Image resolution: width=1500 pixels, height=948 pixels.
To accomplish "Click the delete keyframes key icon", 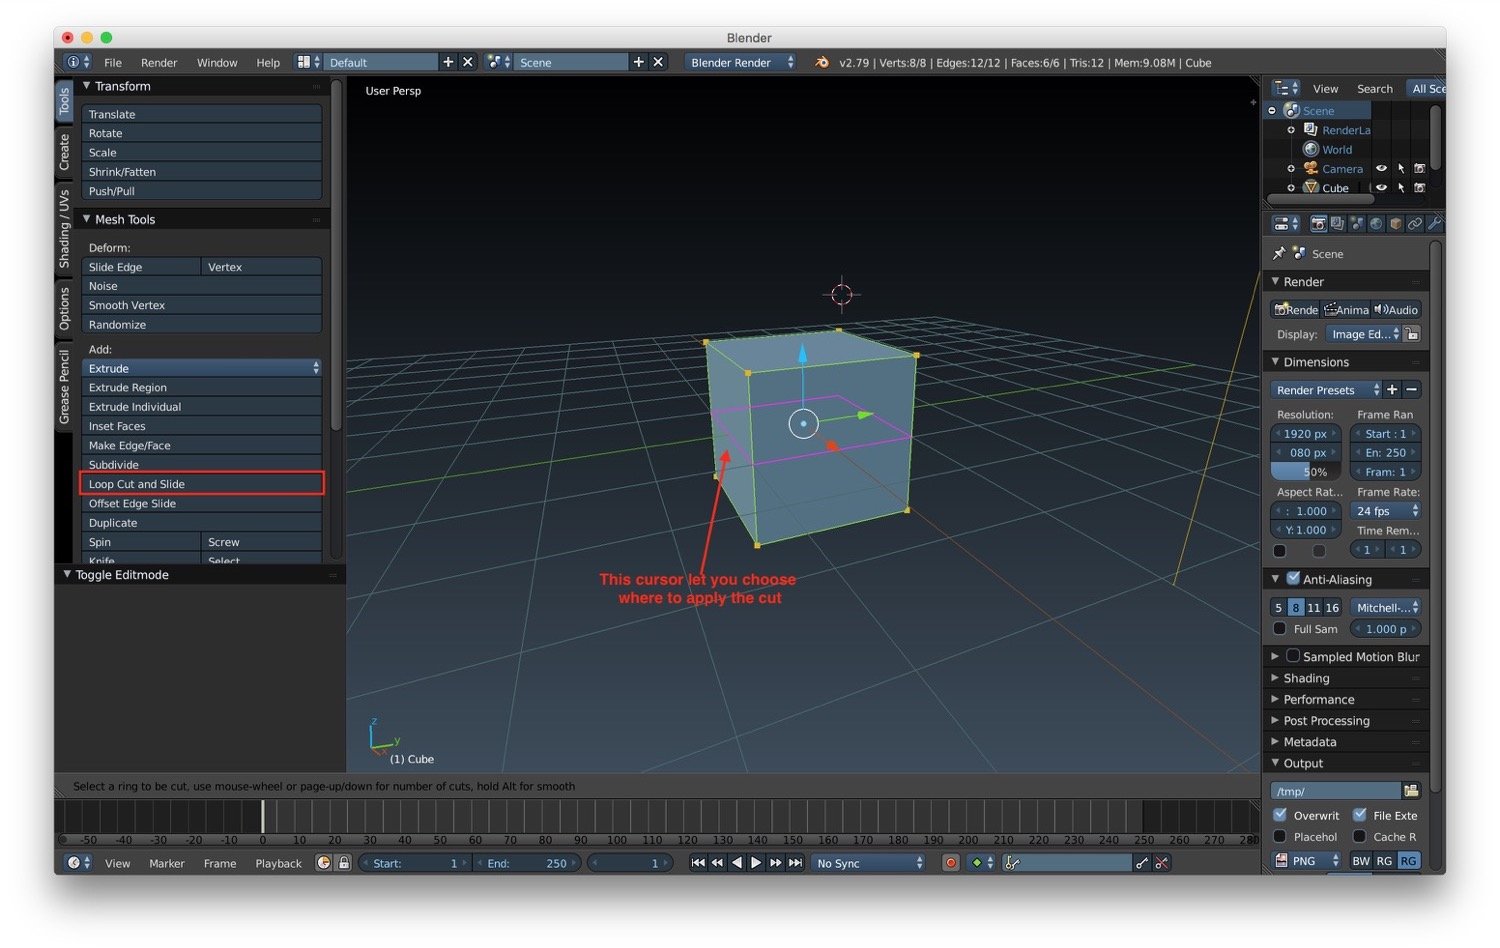I will pos(1161,863).
